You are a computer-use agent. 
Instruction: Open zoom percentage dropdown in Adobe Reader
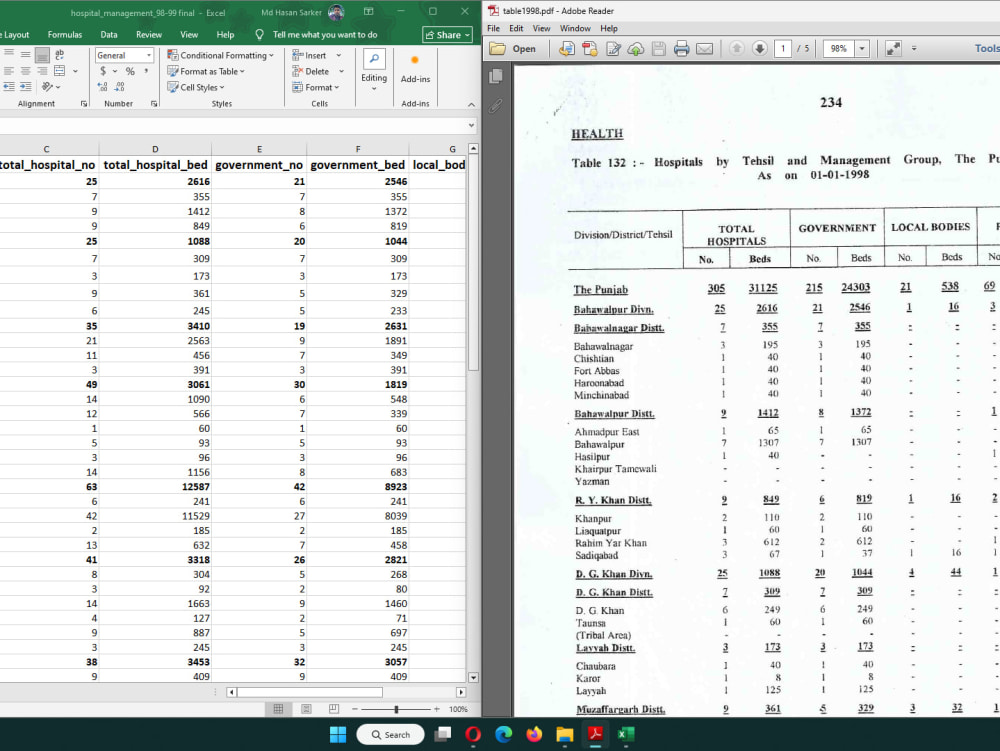[862, 48]
